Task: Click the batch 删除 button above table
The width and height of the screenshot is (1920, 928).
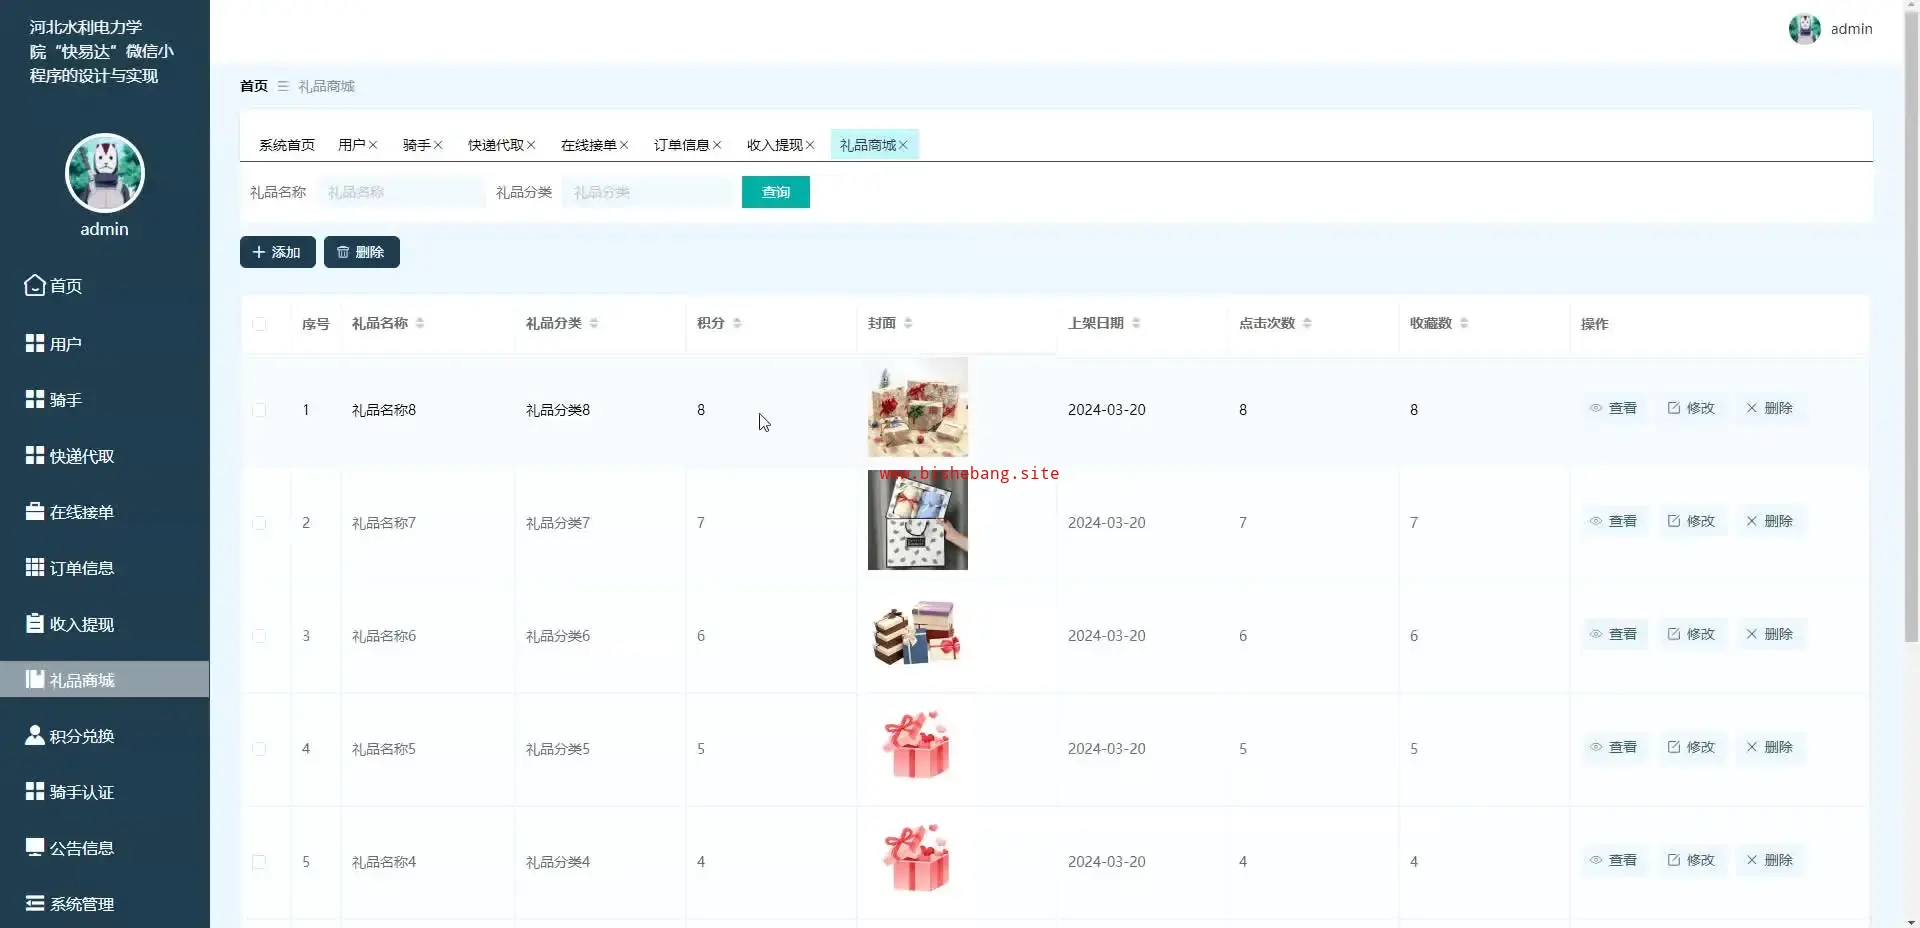Action: [x=362, y=252]
